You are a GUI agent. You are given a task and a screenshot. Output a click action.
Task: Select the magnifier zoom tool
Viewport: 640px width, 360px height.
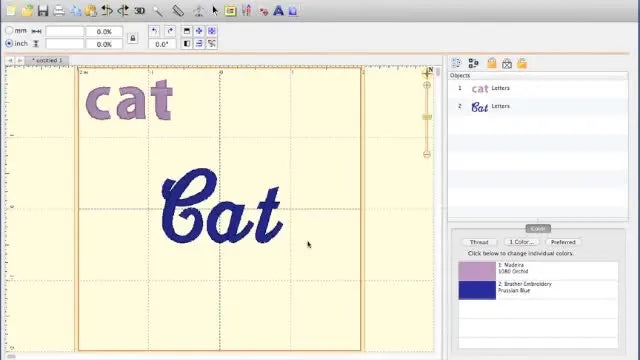coord(158,11)
